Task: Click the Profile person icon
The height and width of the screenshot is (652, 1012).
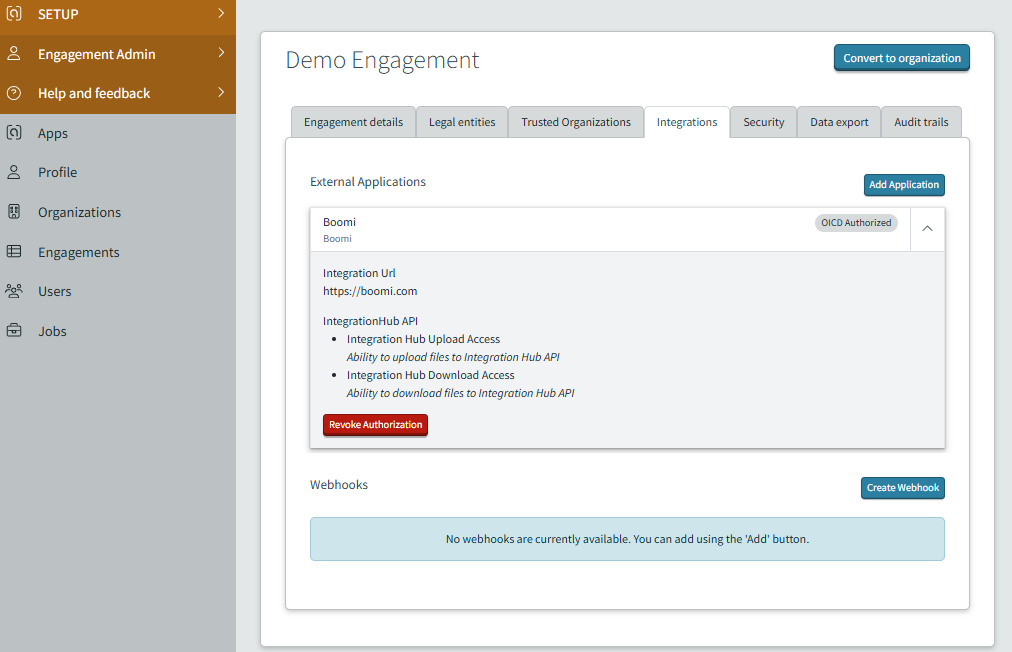Action: coord(14,172)
